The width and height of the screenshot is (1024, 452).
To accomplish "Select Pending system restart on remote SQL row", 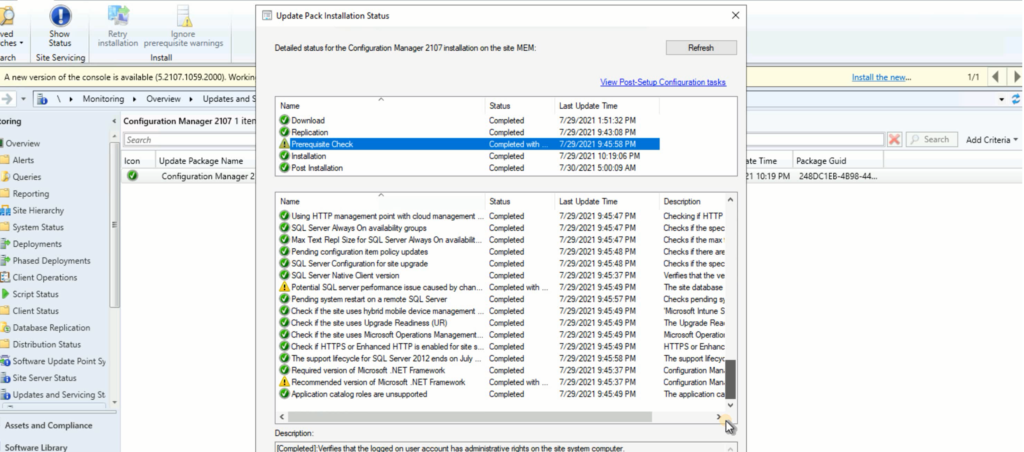I will click(502, 299).
